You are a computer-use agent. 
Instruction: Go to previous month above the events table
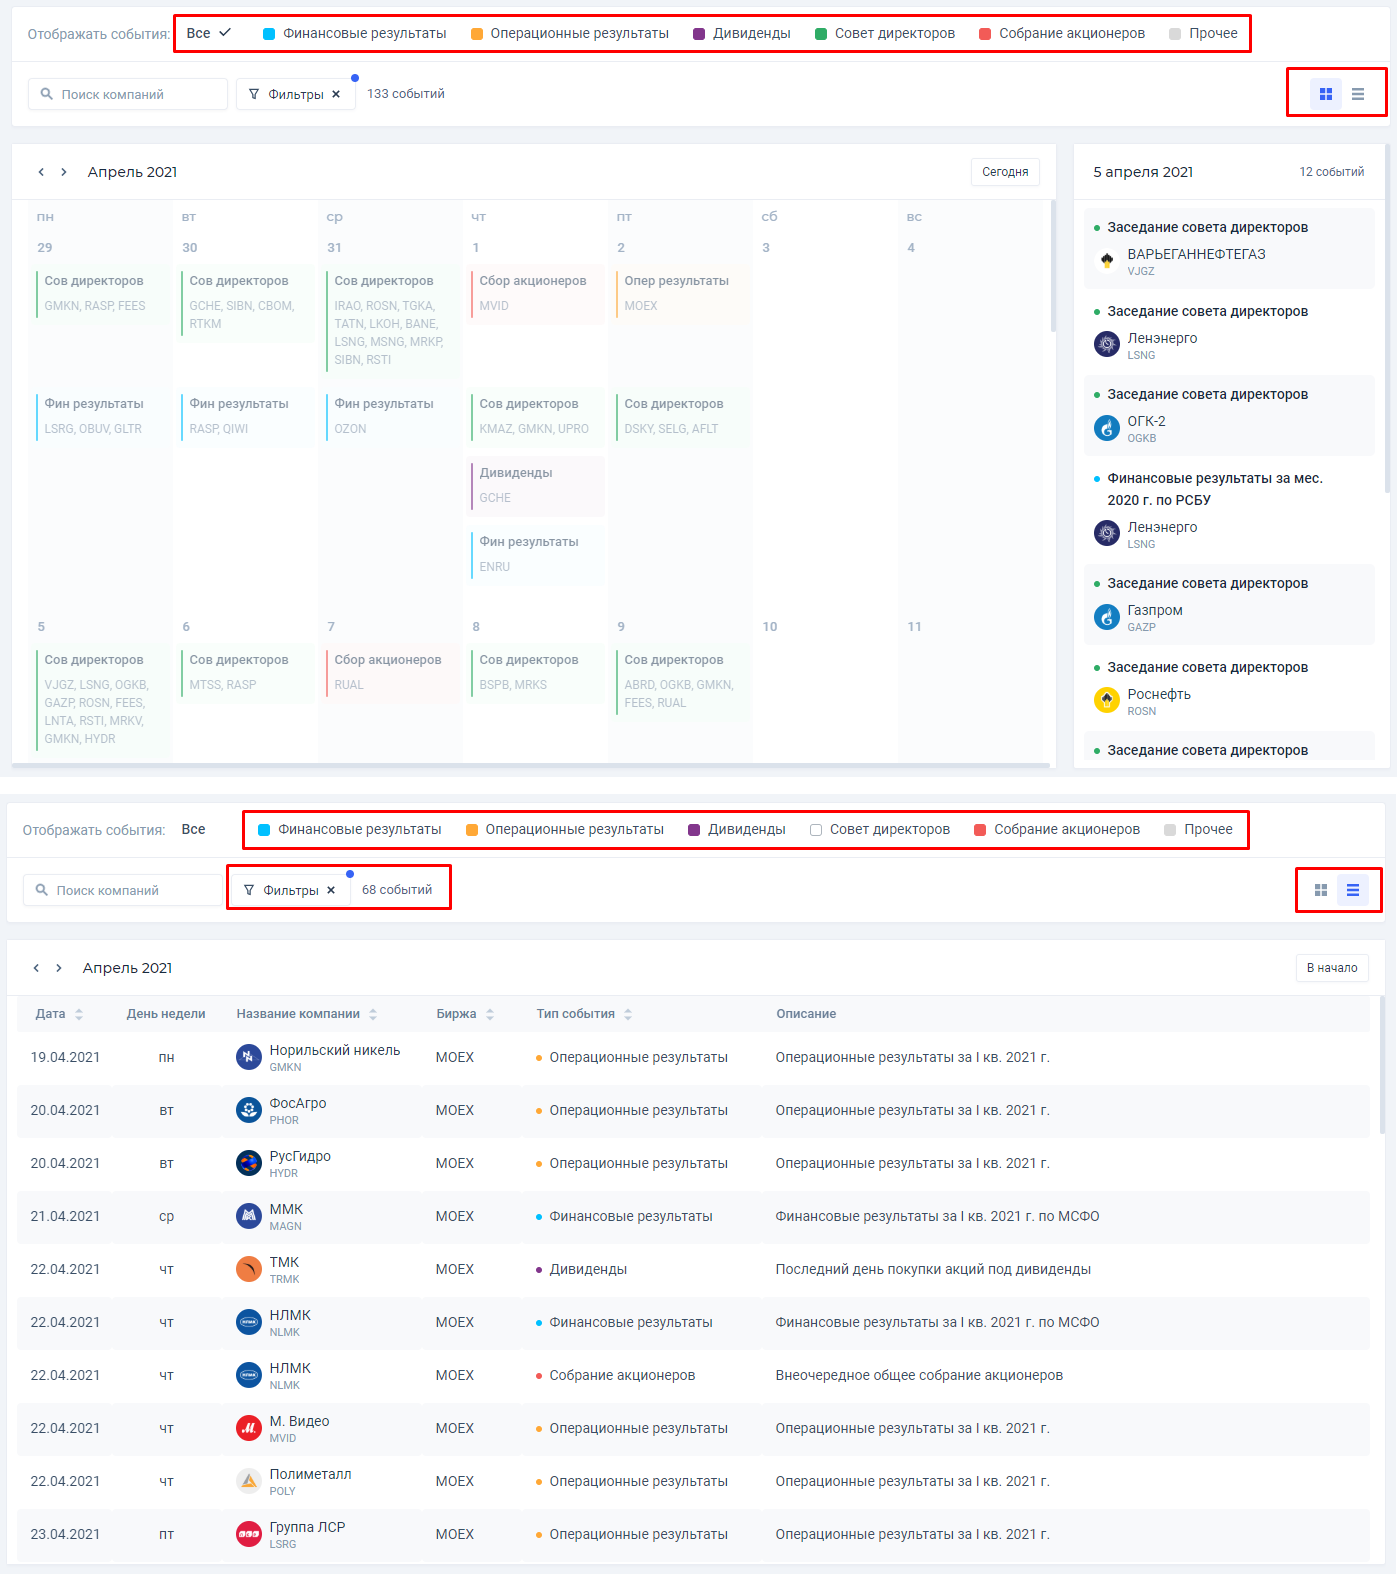[x=36, y=968]
